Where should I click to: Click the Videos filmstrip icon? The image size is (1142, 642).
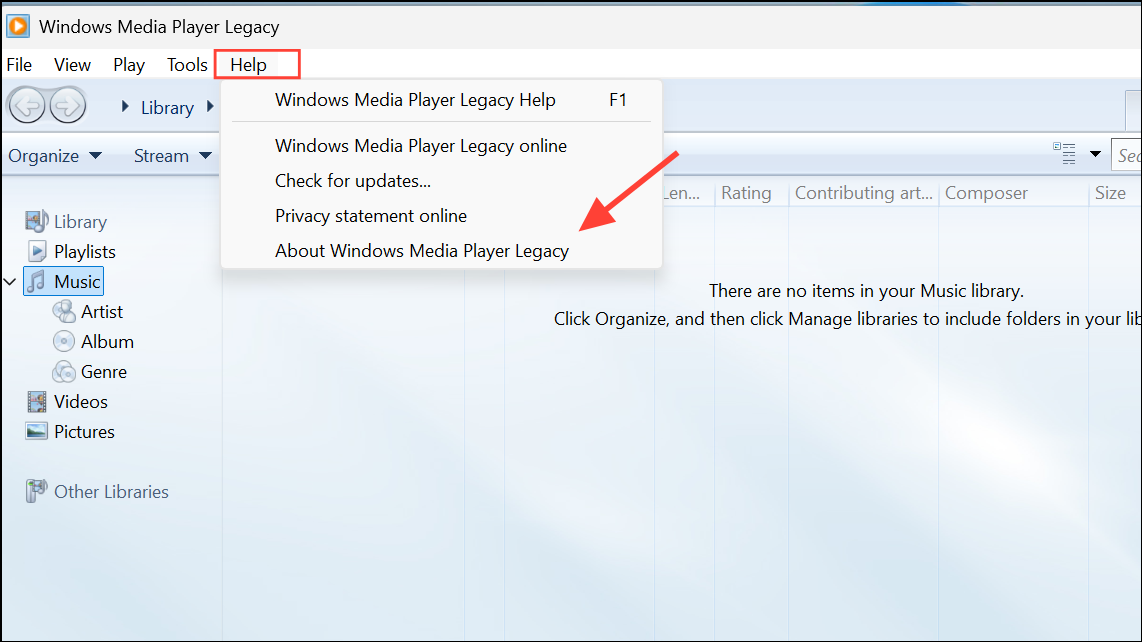point(36,402)
